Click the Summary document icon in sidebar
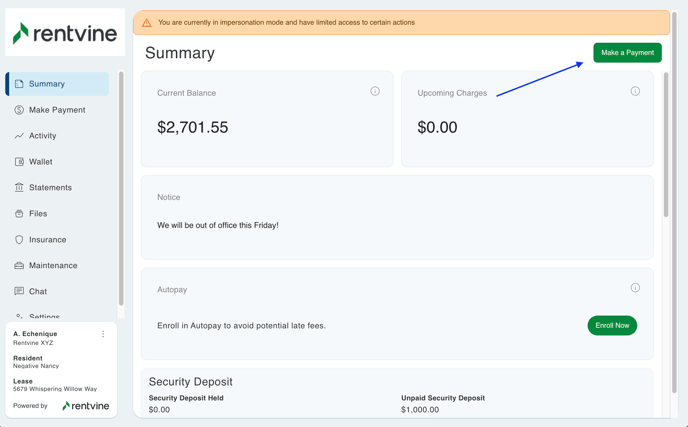This screenshot has height=427, width=688. tap(19, 84)
